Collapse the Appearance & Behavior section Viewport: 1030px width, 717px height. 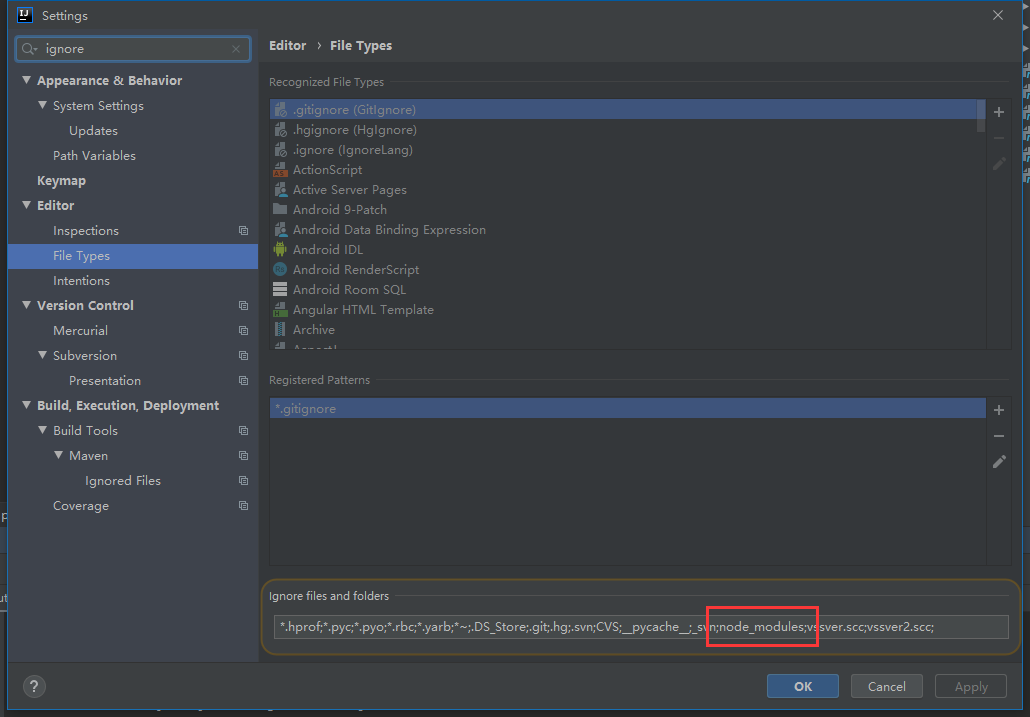pyautogui.click(x=25, y=80)
